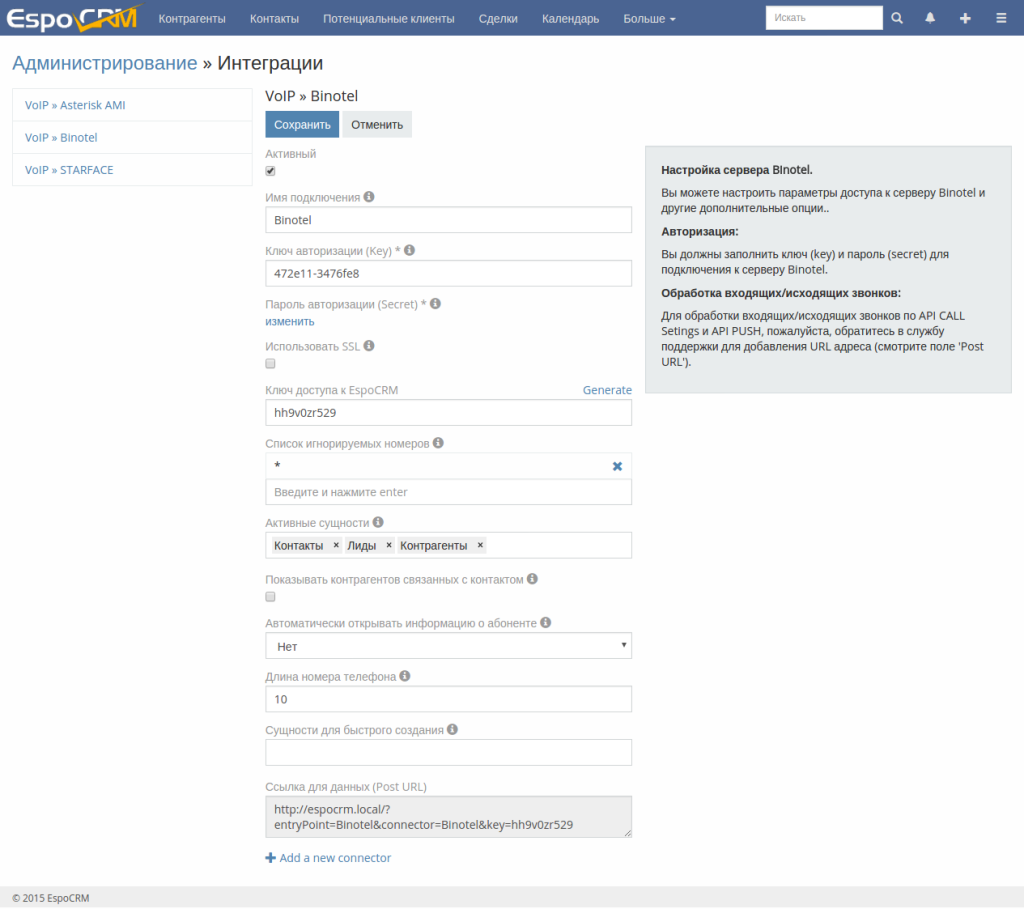Screen dimensions: 1024x909
Task: Select VoIP » Asterisk AMI integration
Action: click(x=75, y=105)
